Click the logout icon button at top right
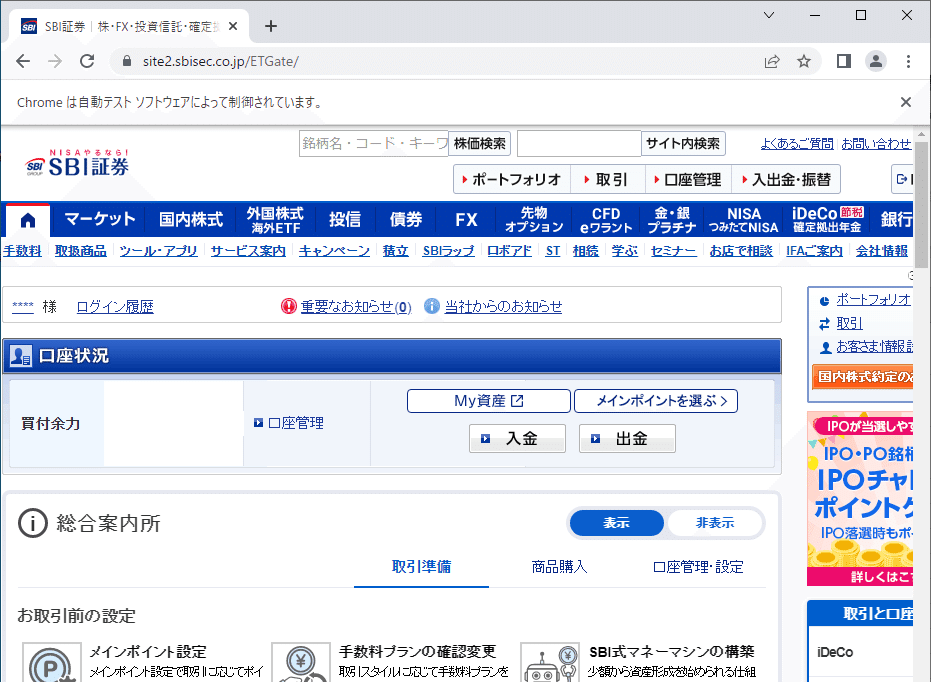This screenshot has width=931, height=682. click(902, 179)
